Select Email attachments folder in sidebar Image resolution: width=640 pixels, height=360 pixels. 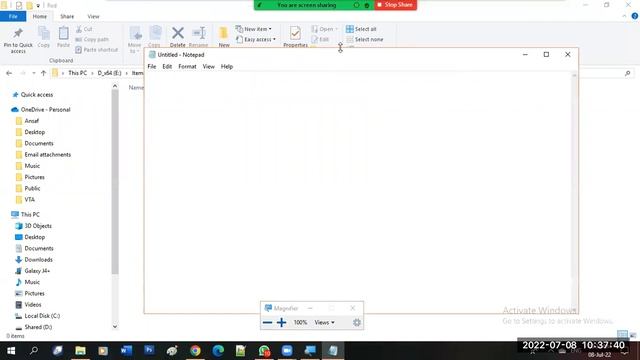(47, 155)
